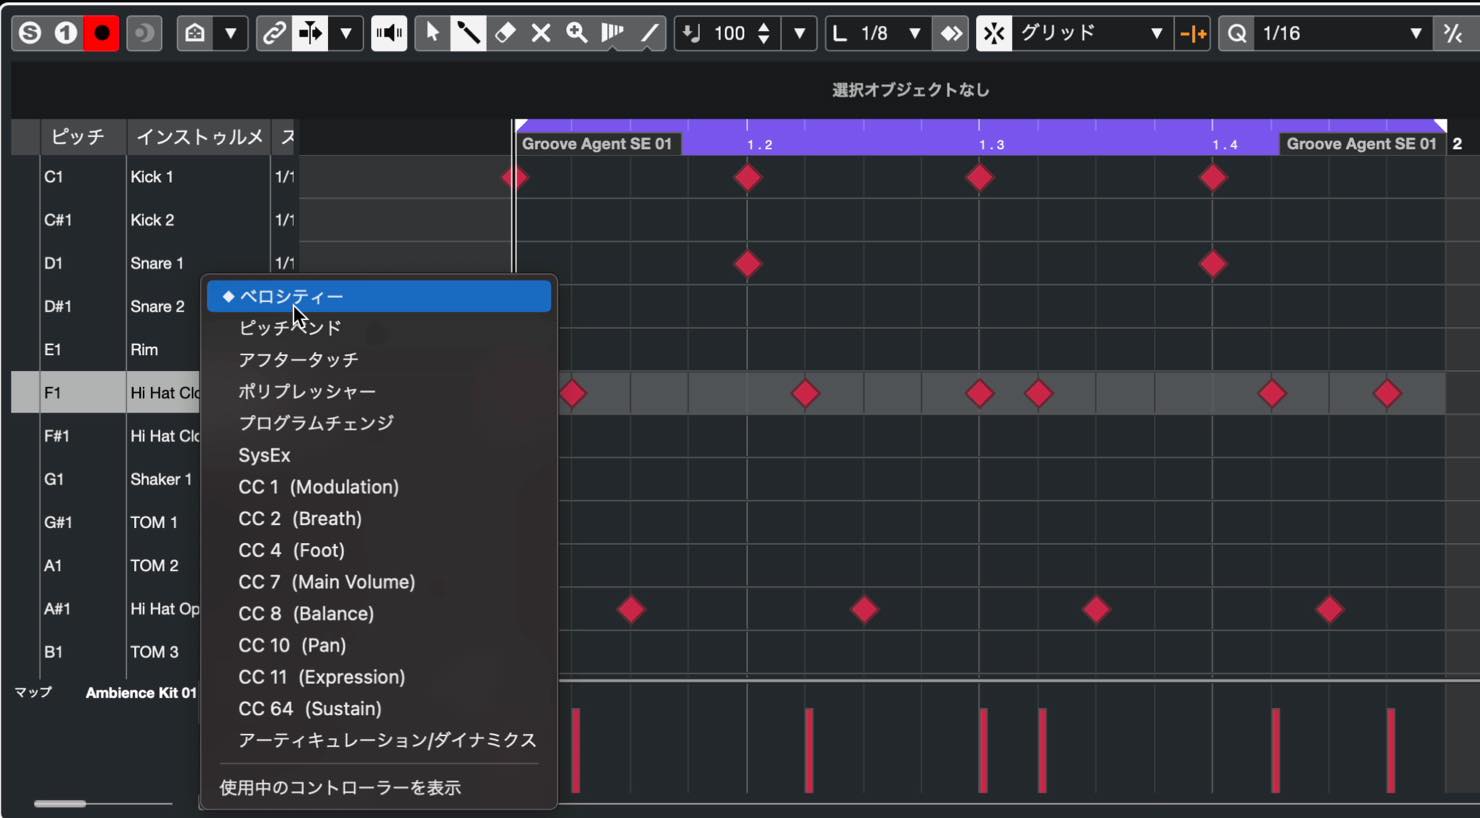The image size is (1480, 818).
Task: Toggle the Solo Instrument 1 button
Action: pos(66,33)
